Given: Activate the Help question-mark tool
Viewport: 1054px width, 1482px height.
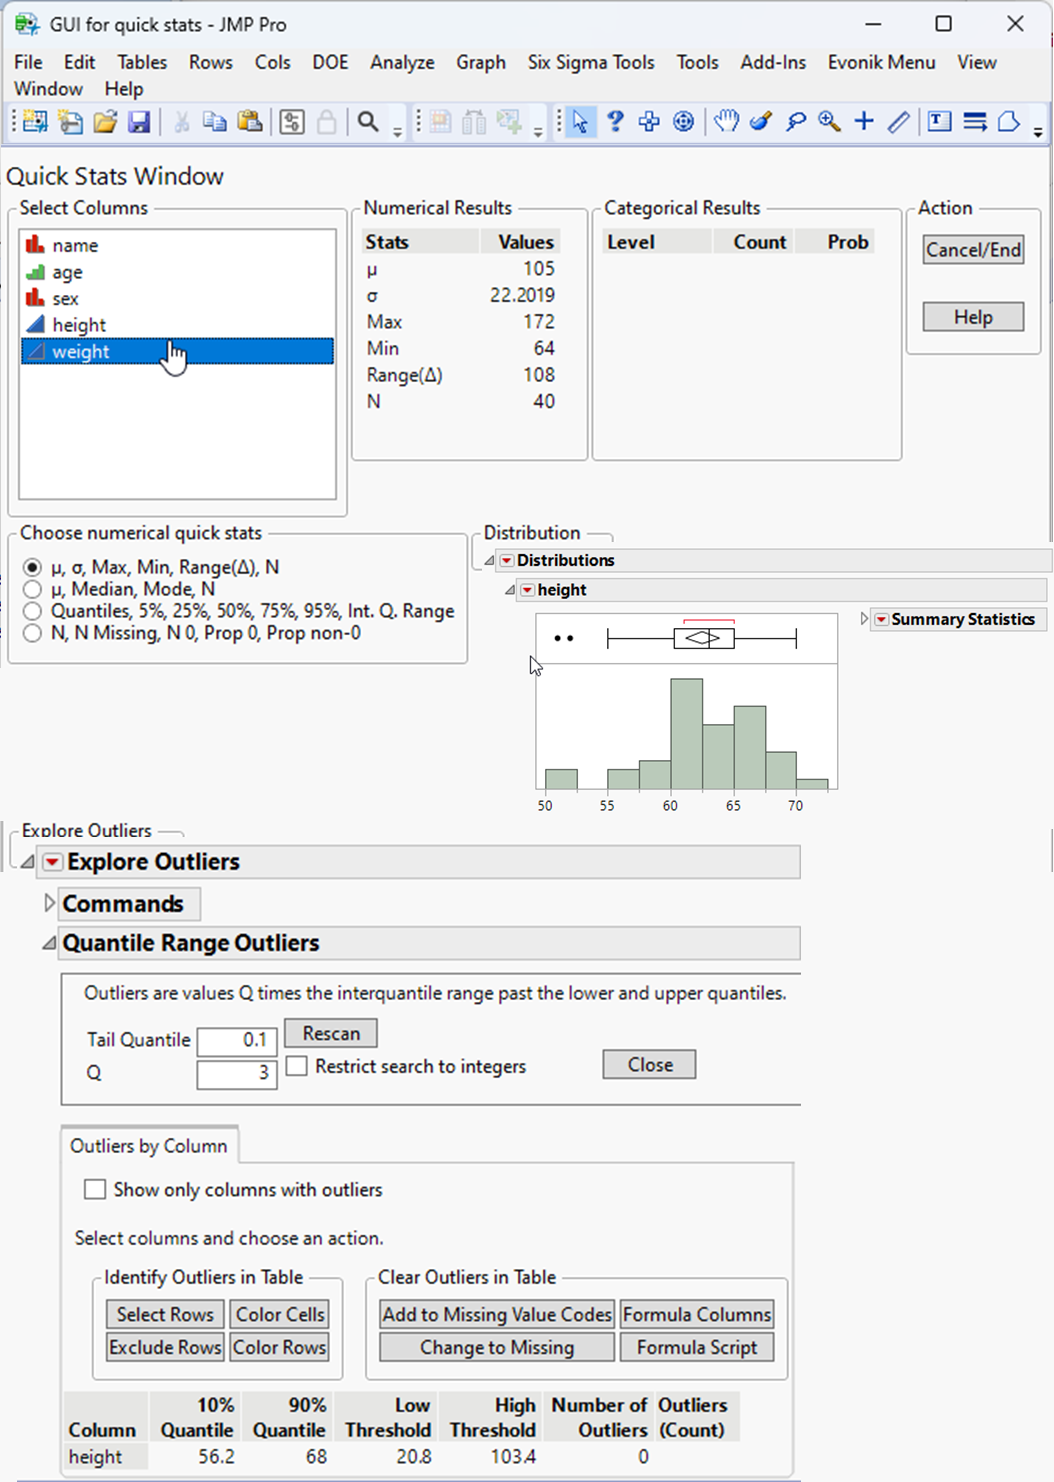Looking at the screenshot, I should point(614,121).
